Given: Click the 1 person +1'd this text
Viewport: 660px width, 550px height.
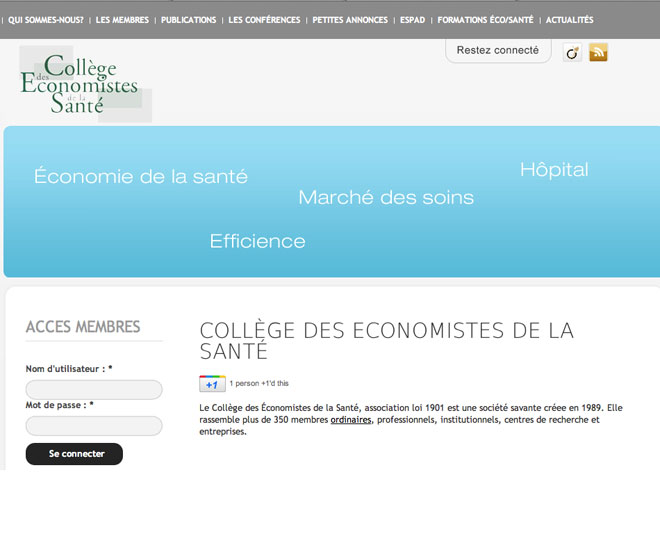Looking at the screenshot, I should pos(259,383).
